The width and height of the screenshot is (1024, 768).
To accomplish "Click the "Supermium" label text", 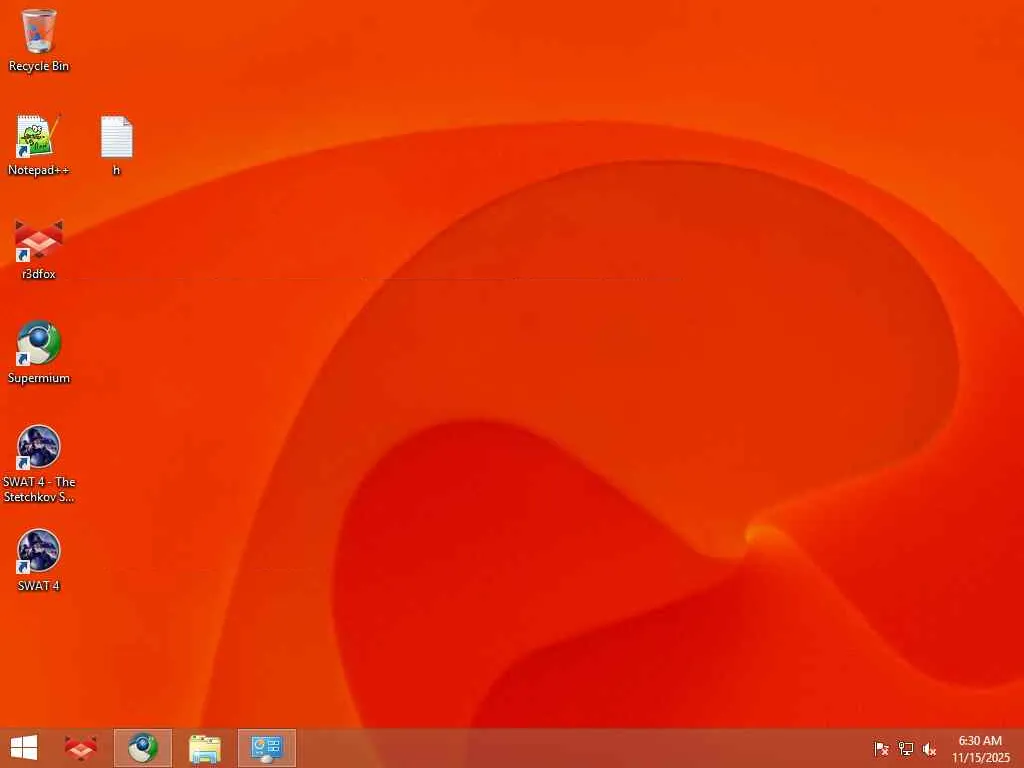I will [39, 378].
